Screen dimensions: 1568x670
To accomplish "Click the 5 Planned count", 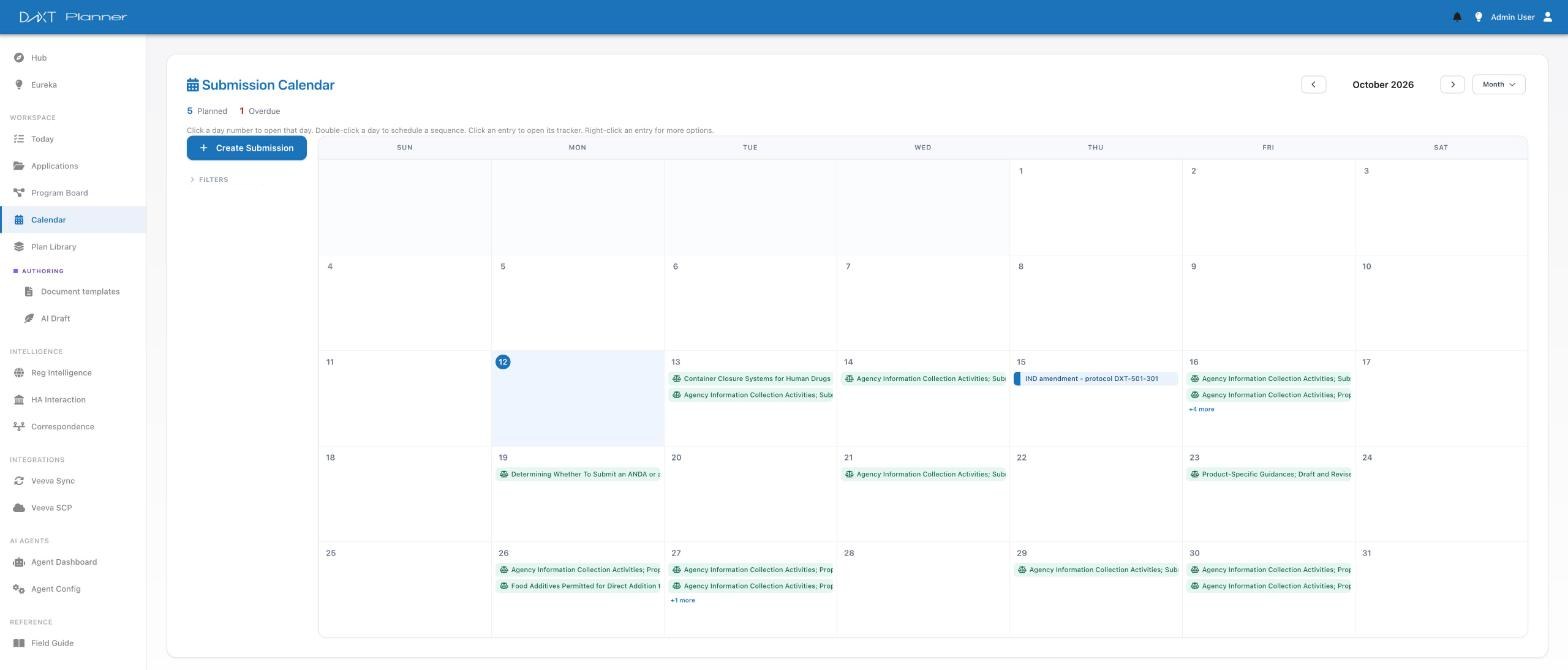I will pos(207,111).
